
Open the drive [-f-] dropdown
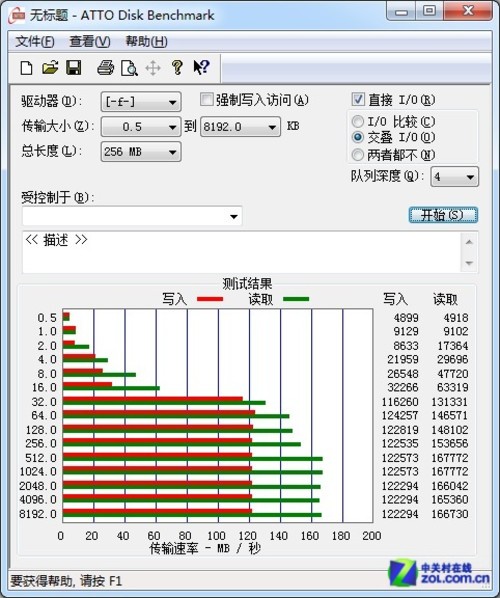point(141,102)
